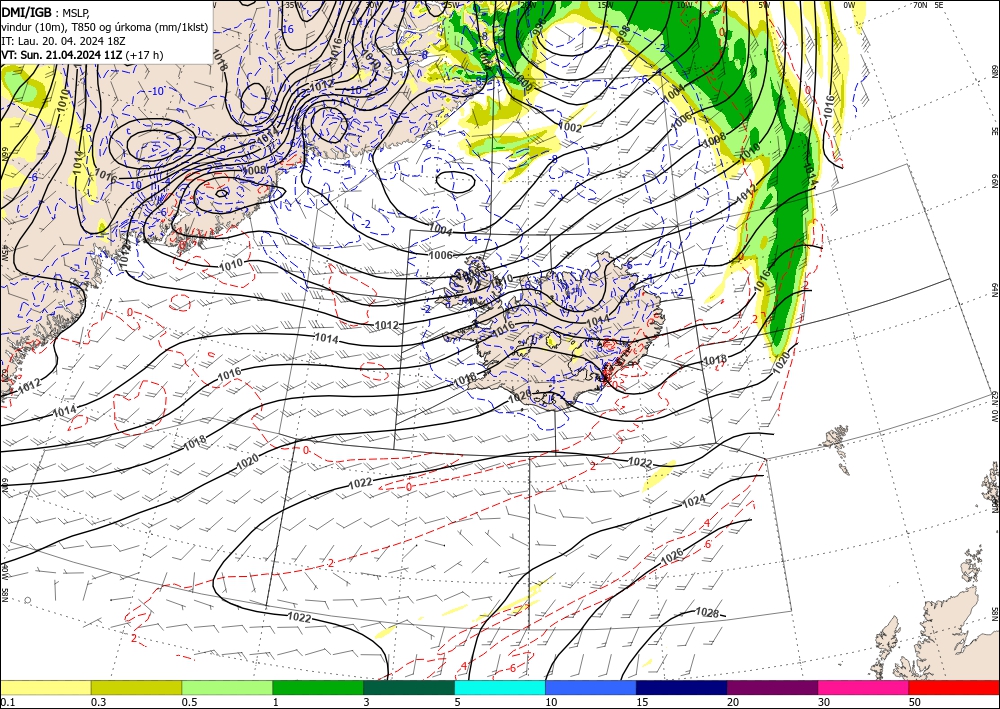This screenshot has height=709, width=1000.
Task: Select the olive-yellow 0.3 mm legend swatch
Action: (x=136, y=687)
